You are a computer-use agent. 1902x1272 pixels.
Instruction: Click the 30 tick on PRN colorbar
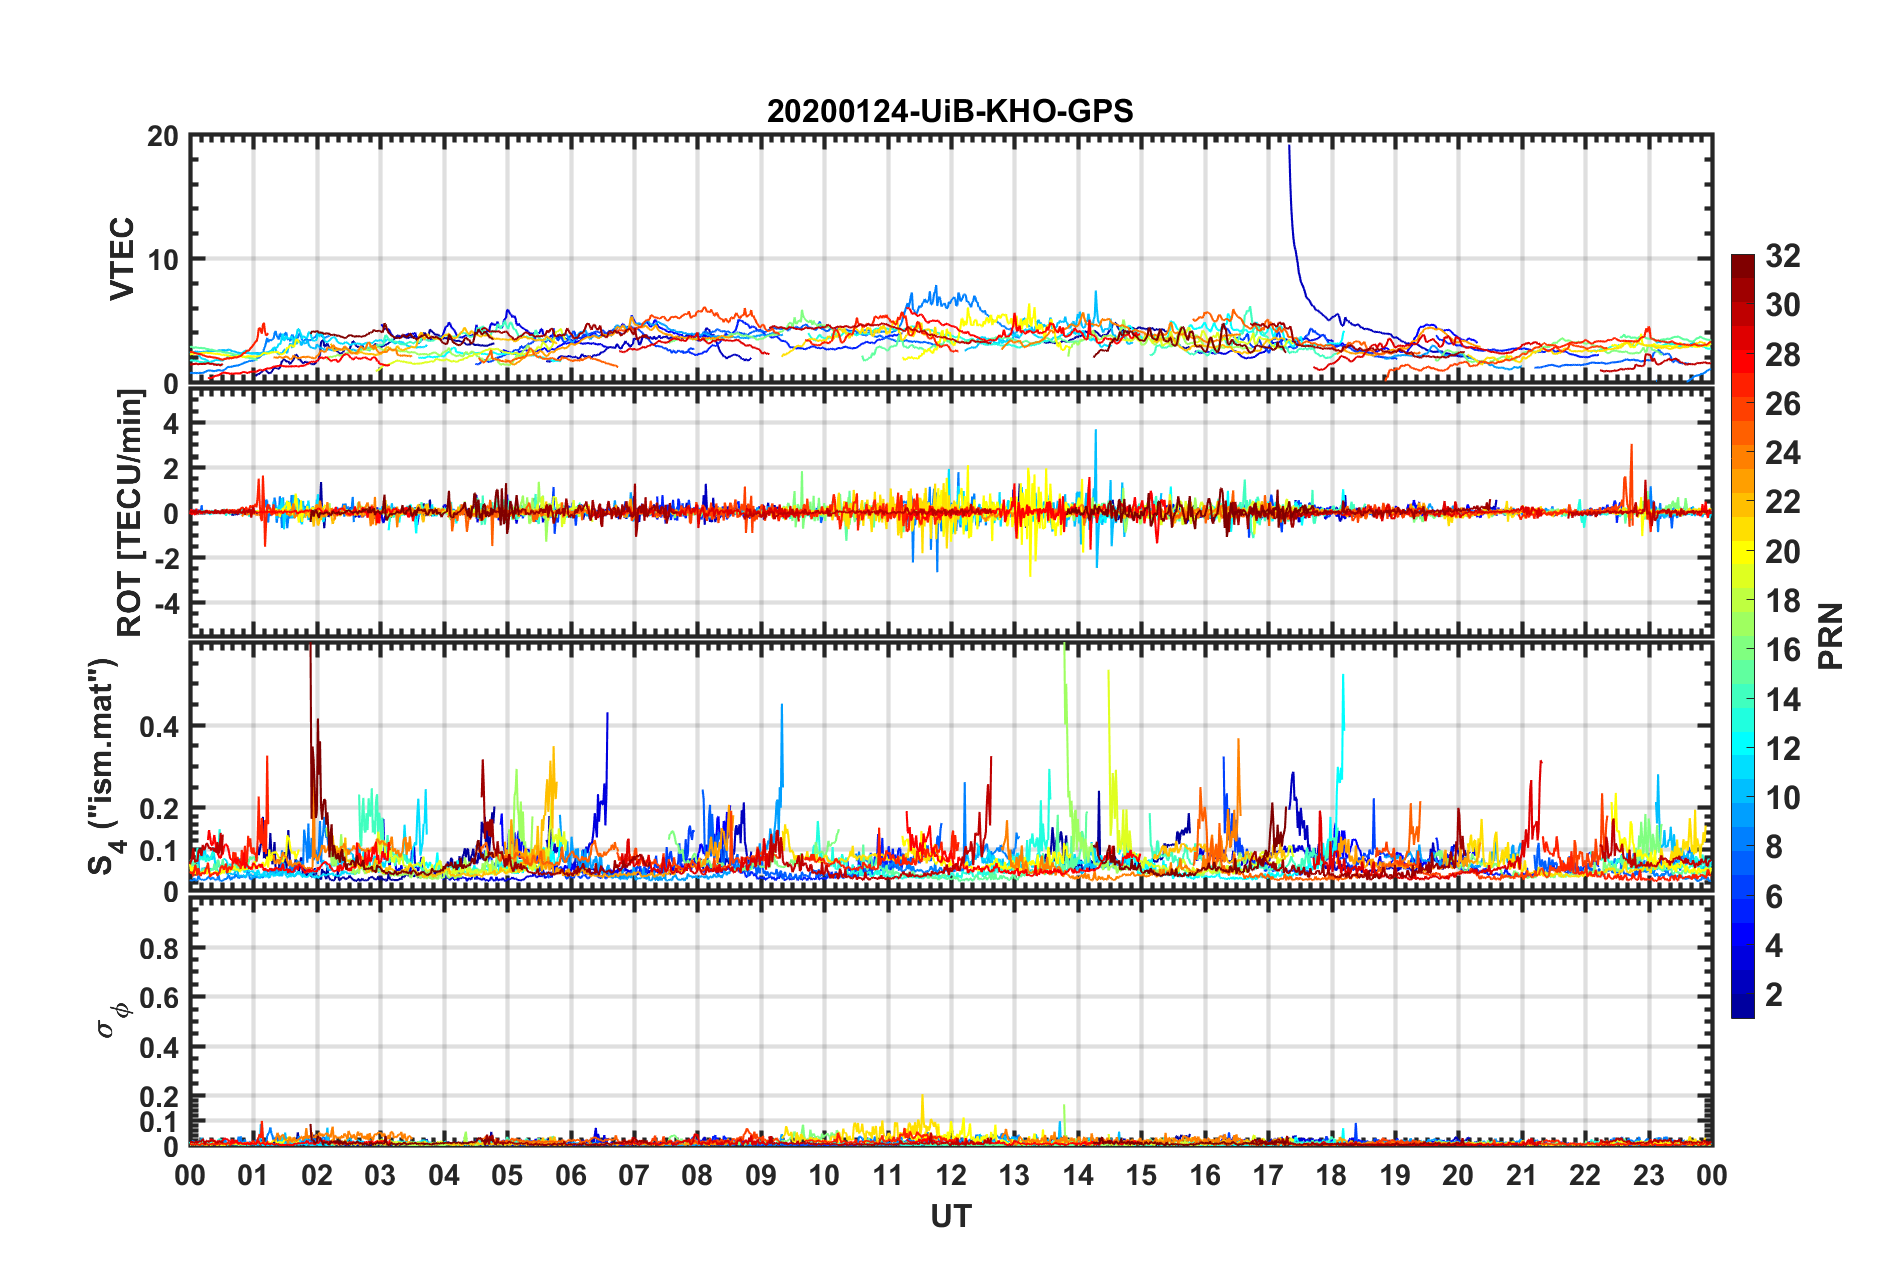pos(1782,305)
